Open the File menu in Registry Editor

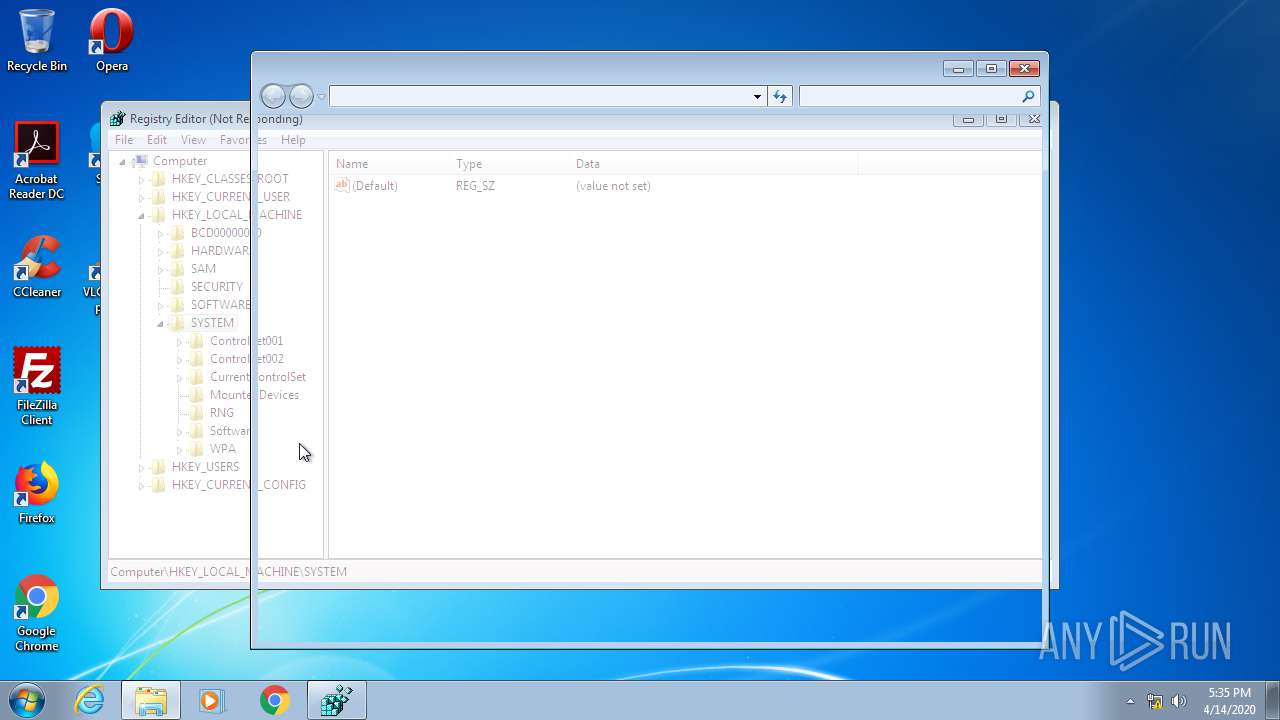coord(124,140)
